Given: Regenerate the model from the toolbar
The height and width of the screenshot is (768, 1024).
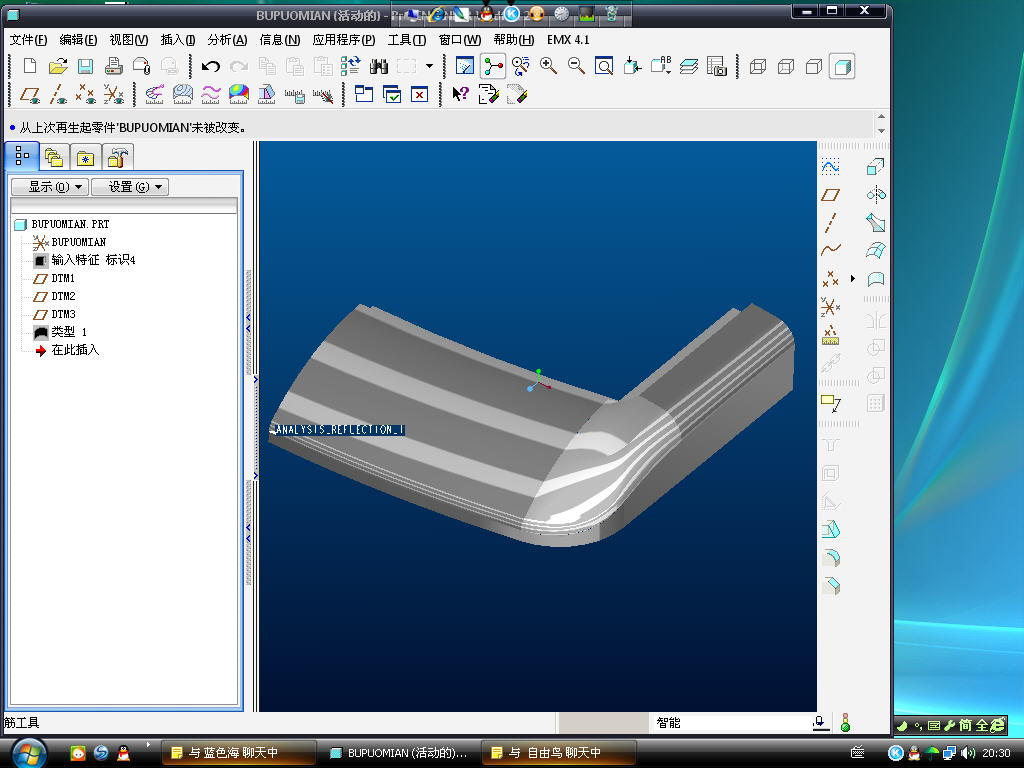Looking at the screenshot, I should (351, 66).
